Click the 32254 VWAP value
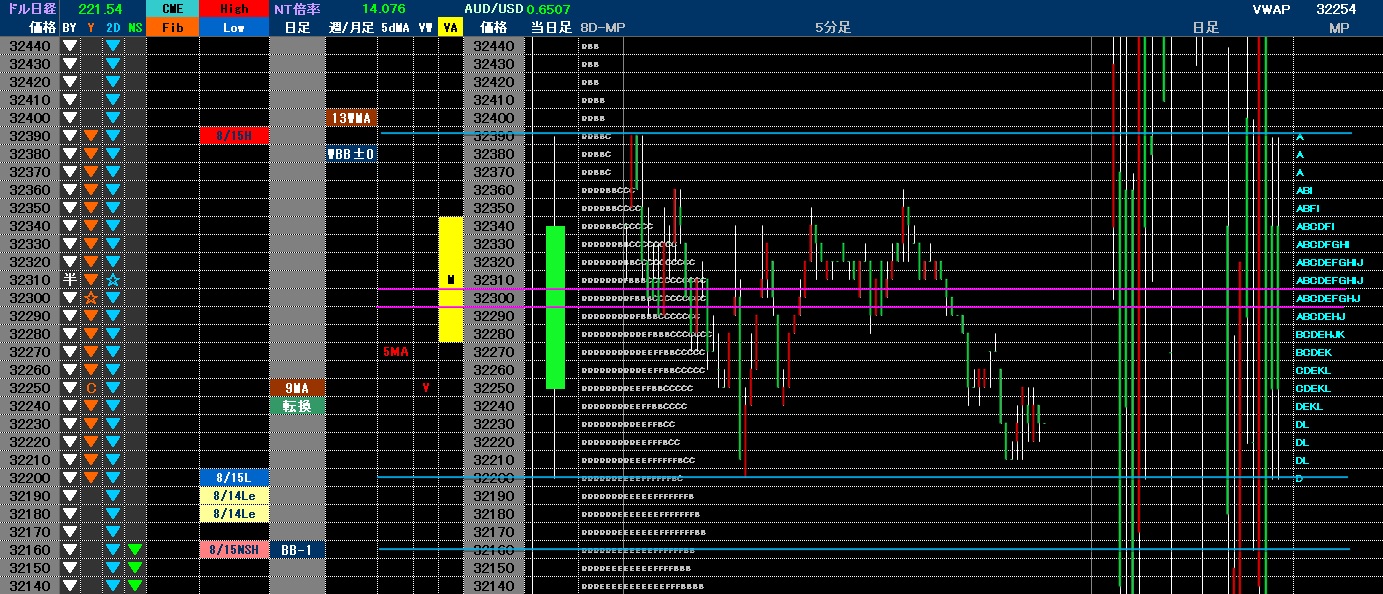The width and height of the screenshot is (1383, 594). point(1336,9)
